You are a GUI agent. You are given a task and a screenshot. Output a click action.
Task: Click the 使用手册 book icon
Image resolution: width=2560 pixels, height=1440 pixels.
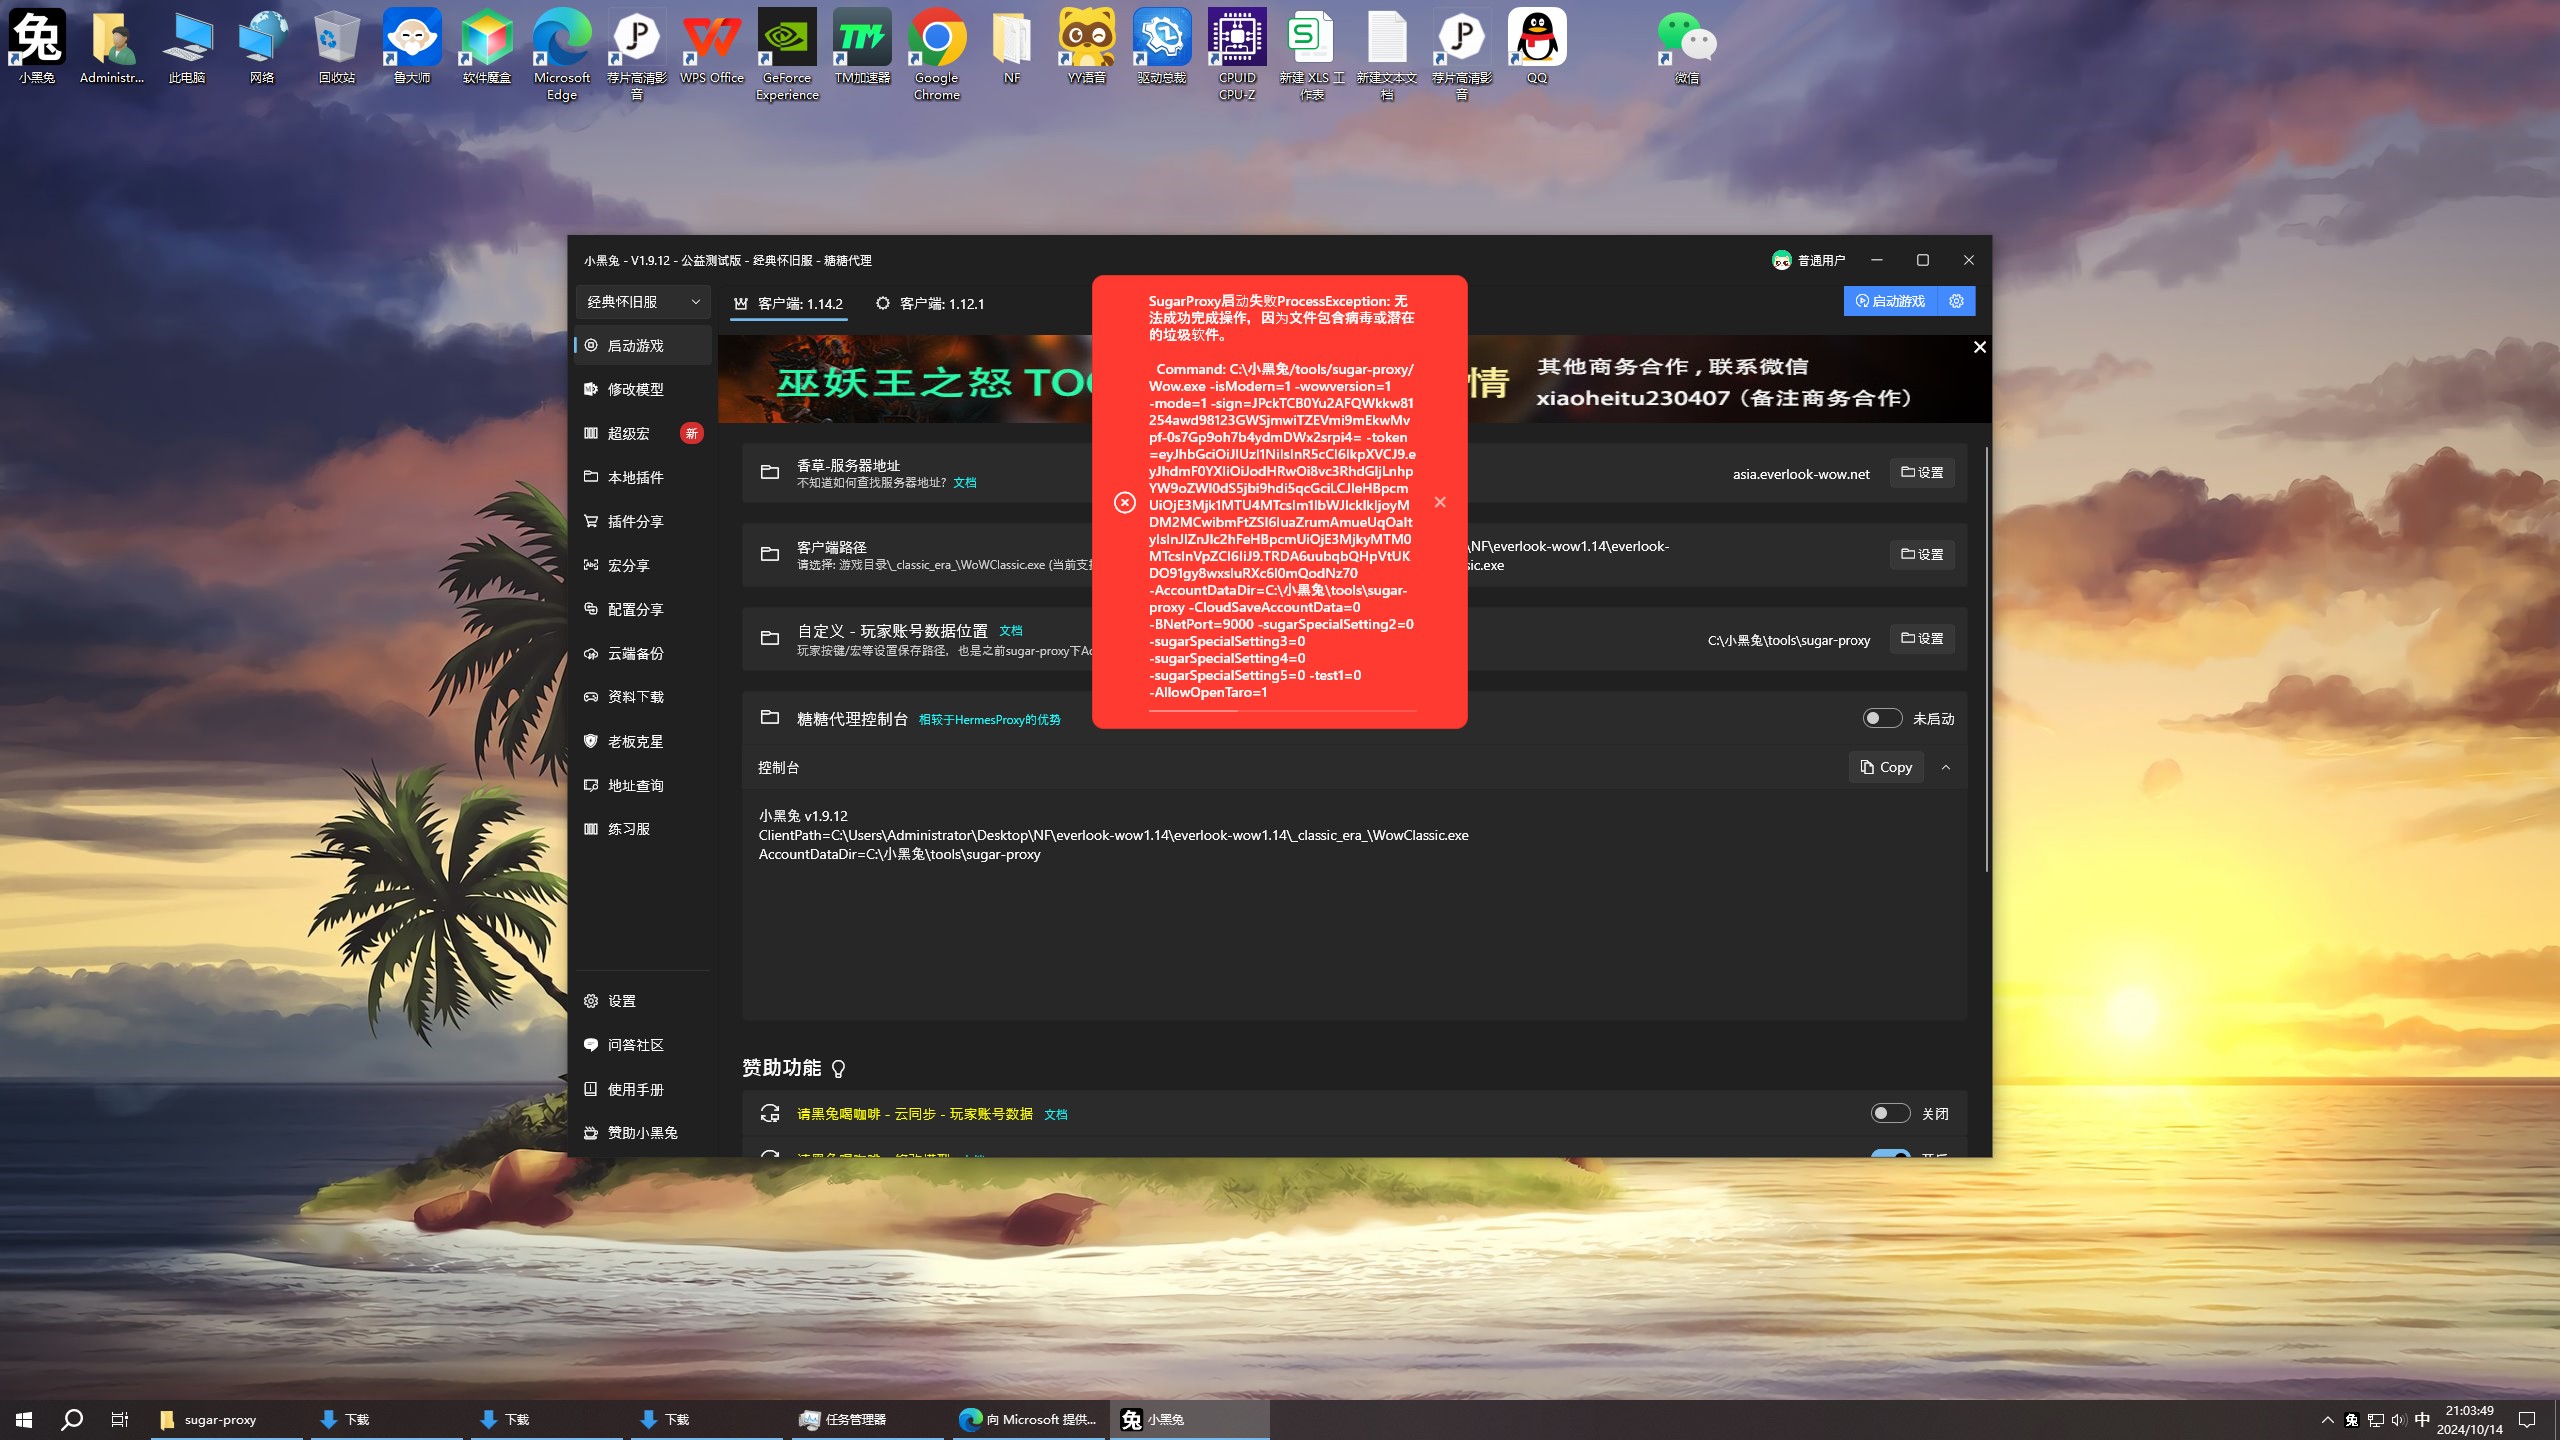(x=591, y=1089)
